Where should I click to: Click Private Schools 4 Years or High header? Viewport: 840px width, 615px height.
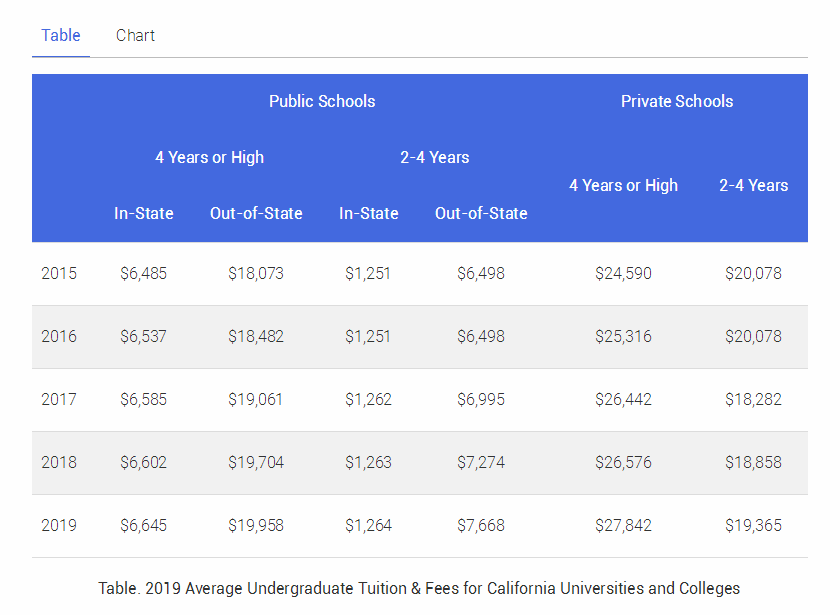tap(623, 185)
